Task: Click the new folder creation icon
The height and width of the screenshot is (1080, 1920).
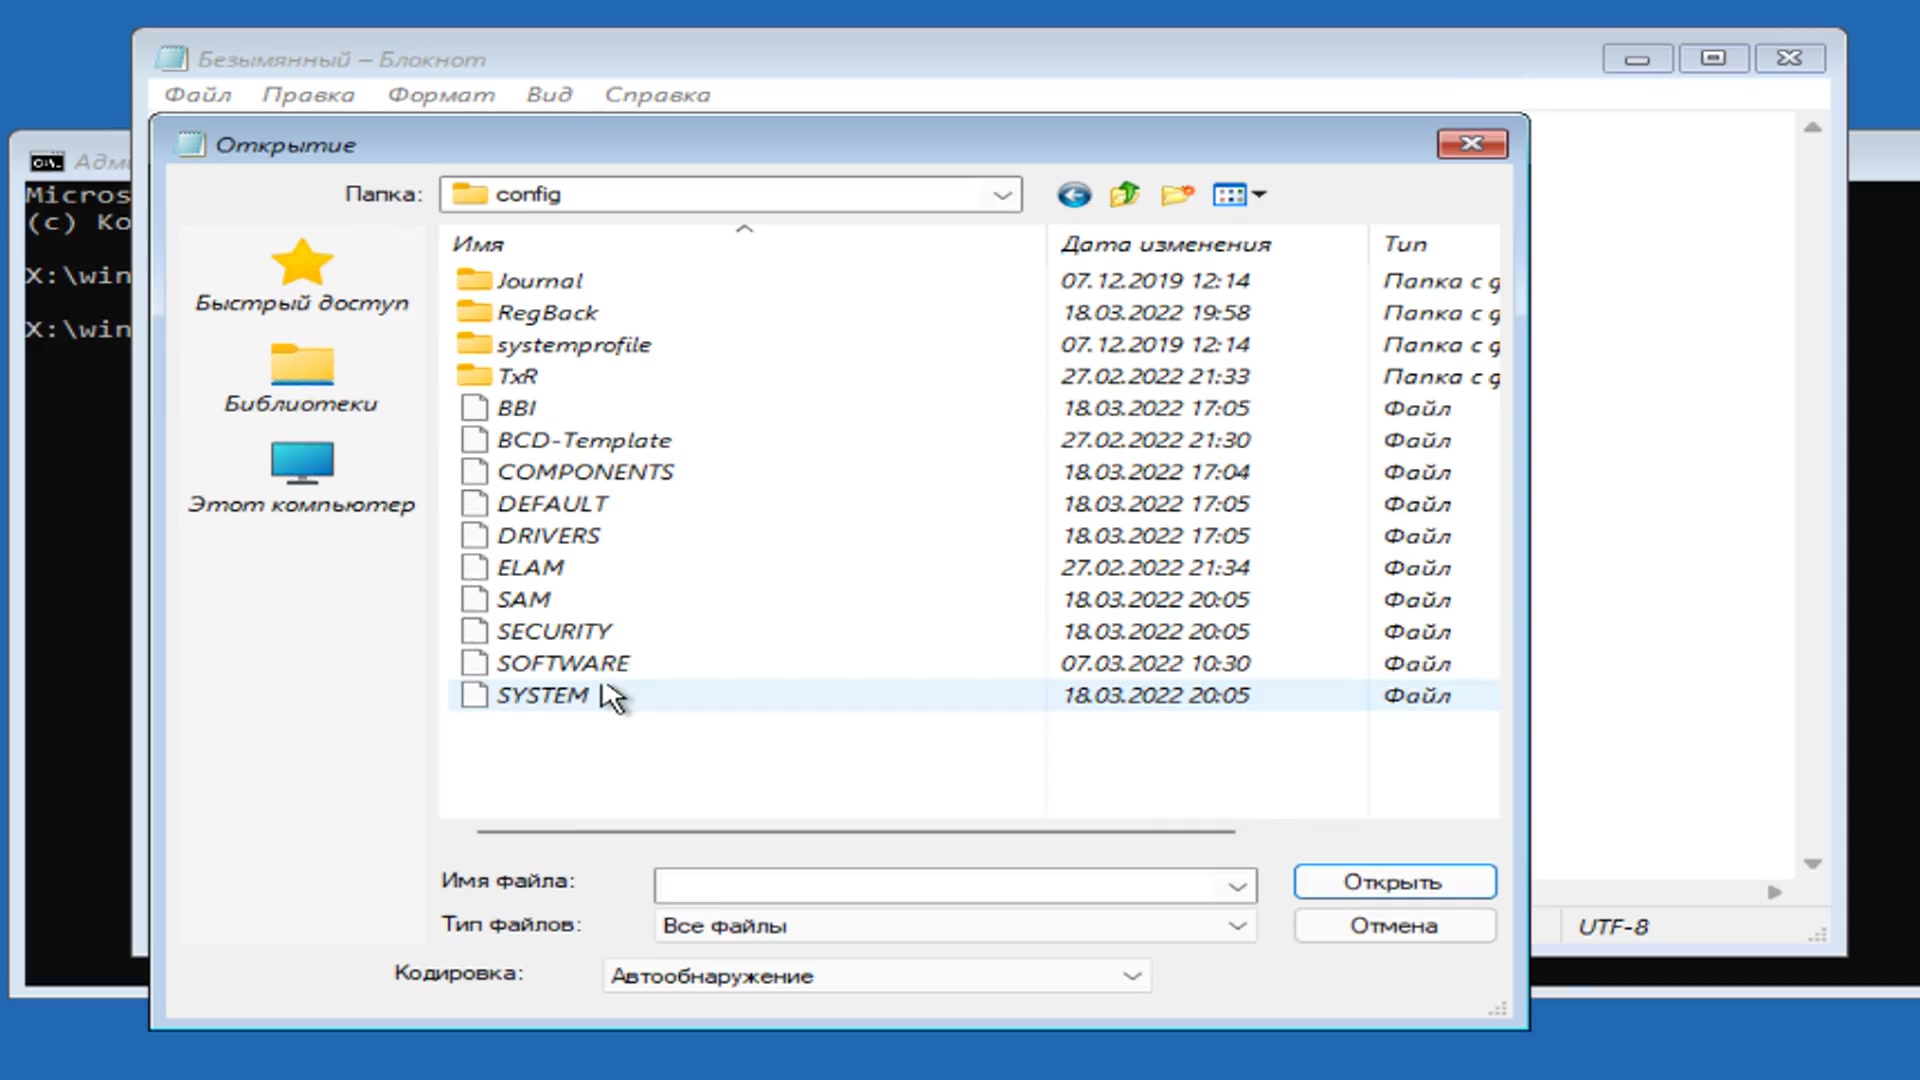Action: click(x=1176, y=194)
